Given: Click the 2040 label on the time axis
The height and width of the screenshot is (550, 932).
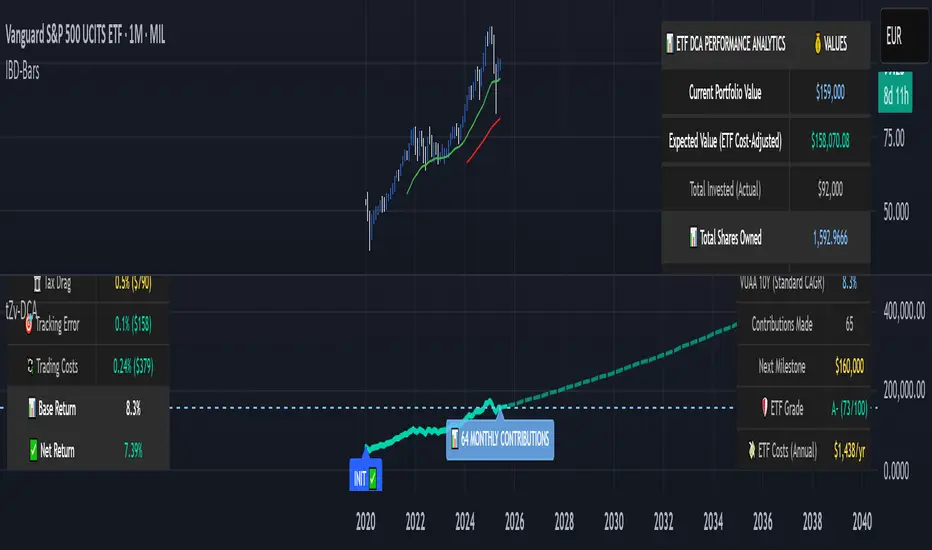Looking at the screenshot, I should tap(862, 522).
